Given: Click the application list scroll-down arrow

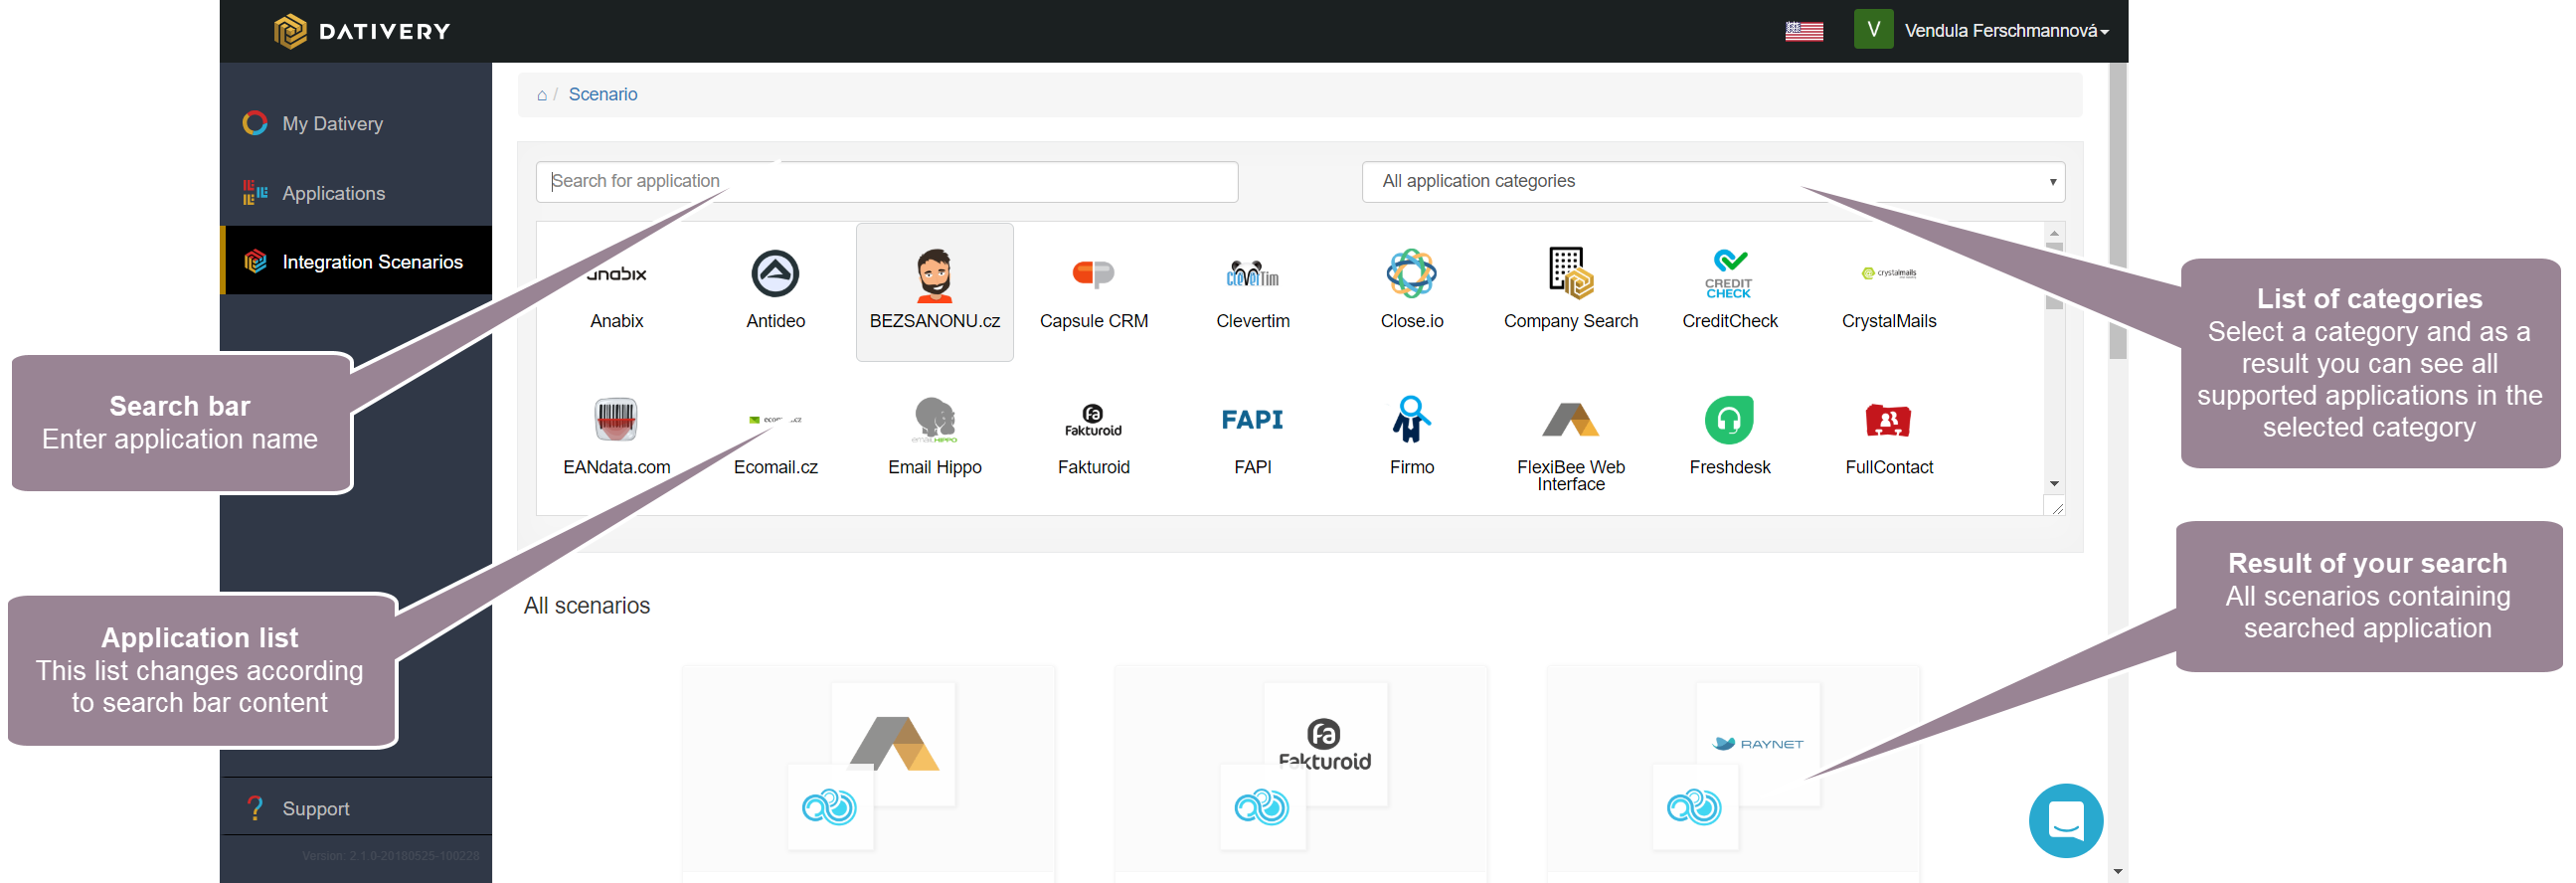Looking at the screenshot, I should 2053,483.
